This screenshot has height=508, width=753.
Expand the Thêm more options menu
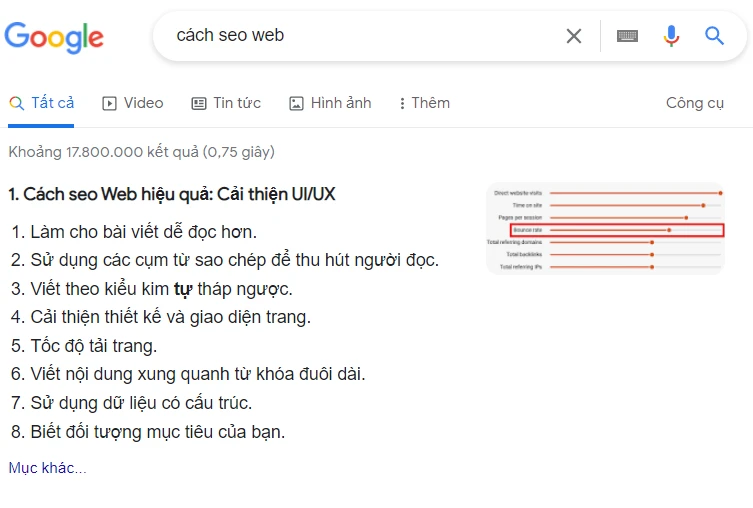425,103
